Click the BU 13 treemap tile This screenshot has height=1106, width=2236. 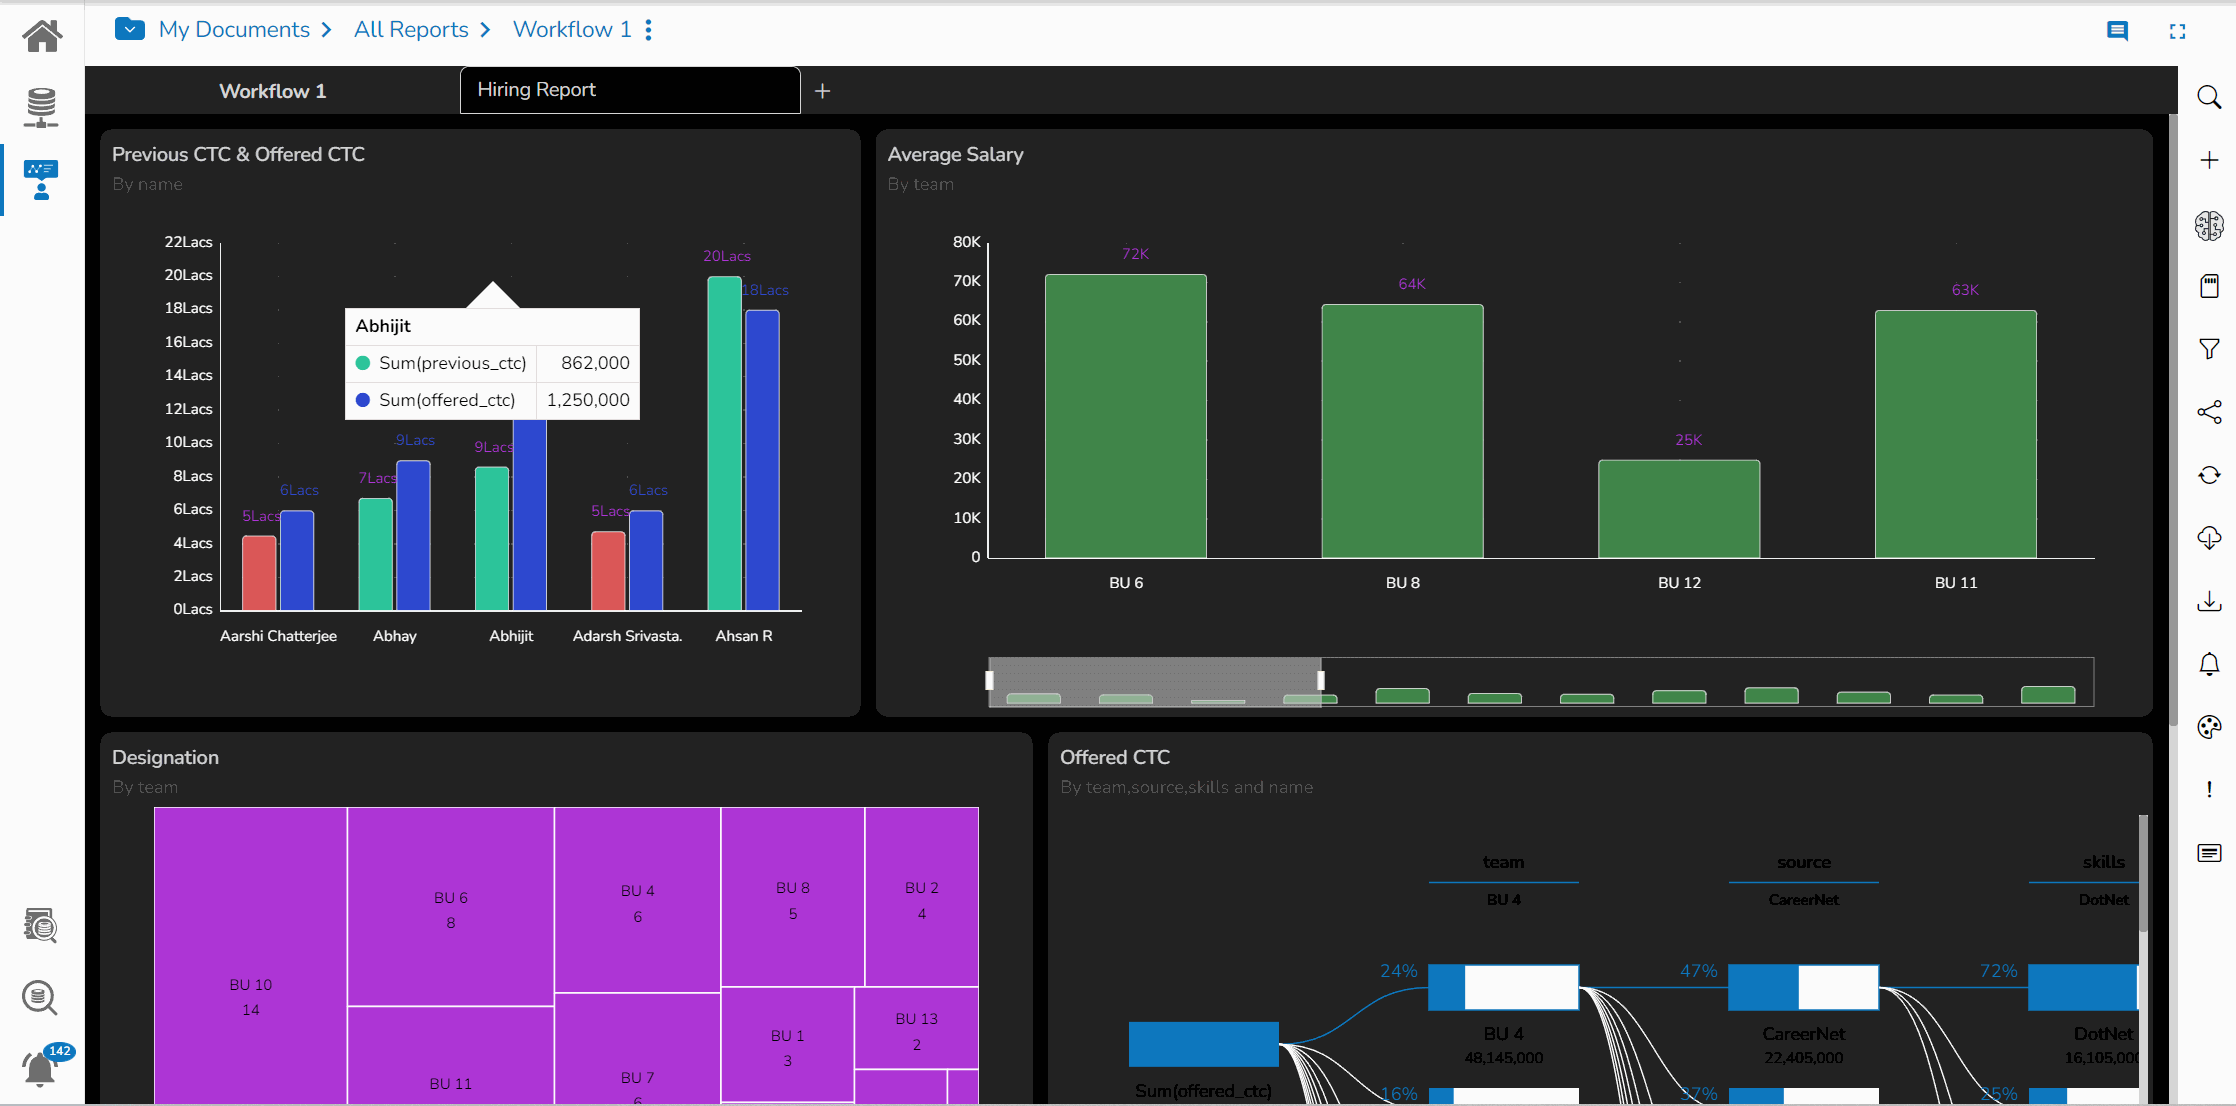[x=917, y=1028]
